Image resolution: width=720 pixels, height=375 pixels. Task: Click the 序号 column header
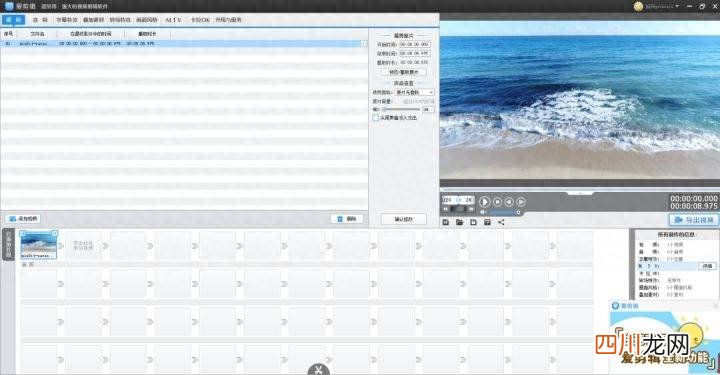[8, 34]
